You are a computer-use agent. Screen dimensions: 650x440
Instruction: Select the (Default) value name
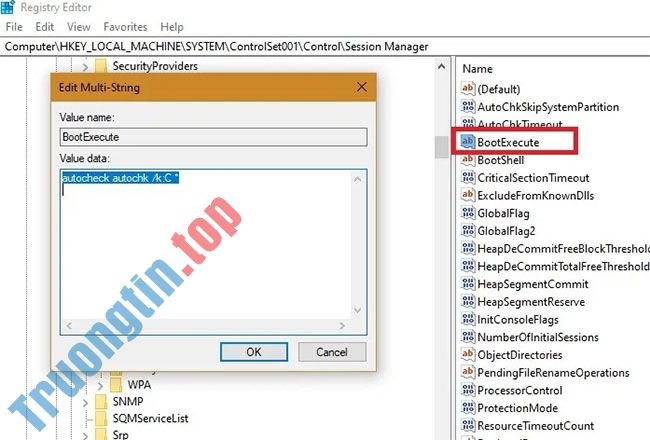point(499,89)
